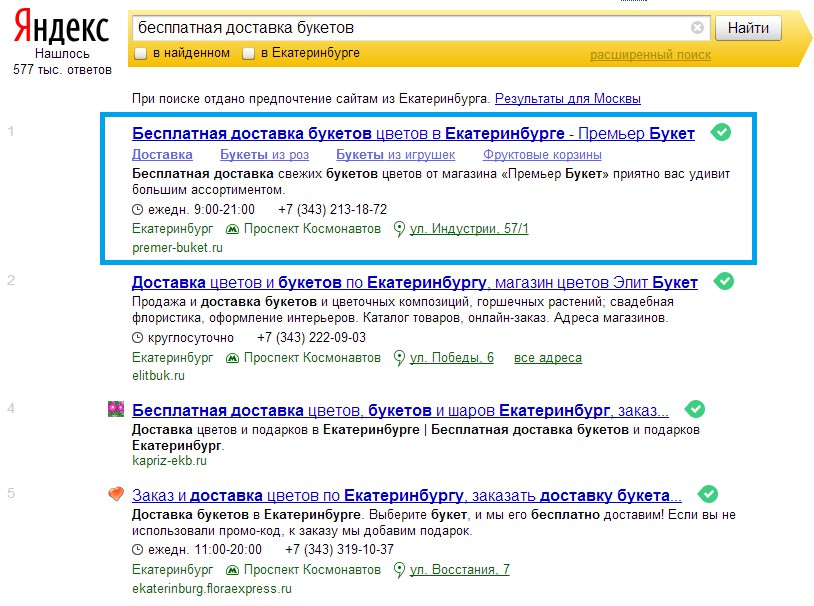Click the Яндекс logo
The width and height of the screenshot is (814, 606).
(61, 27)
